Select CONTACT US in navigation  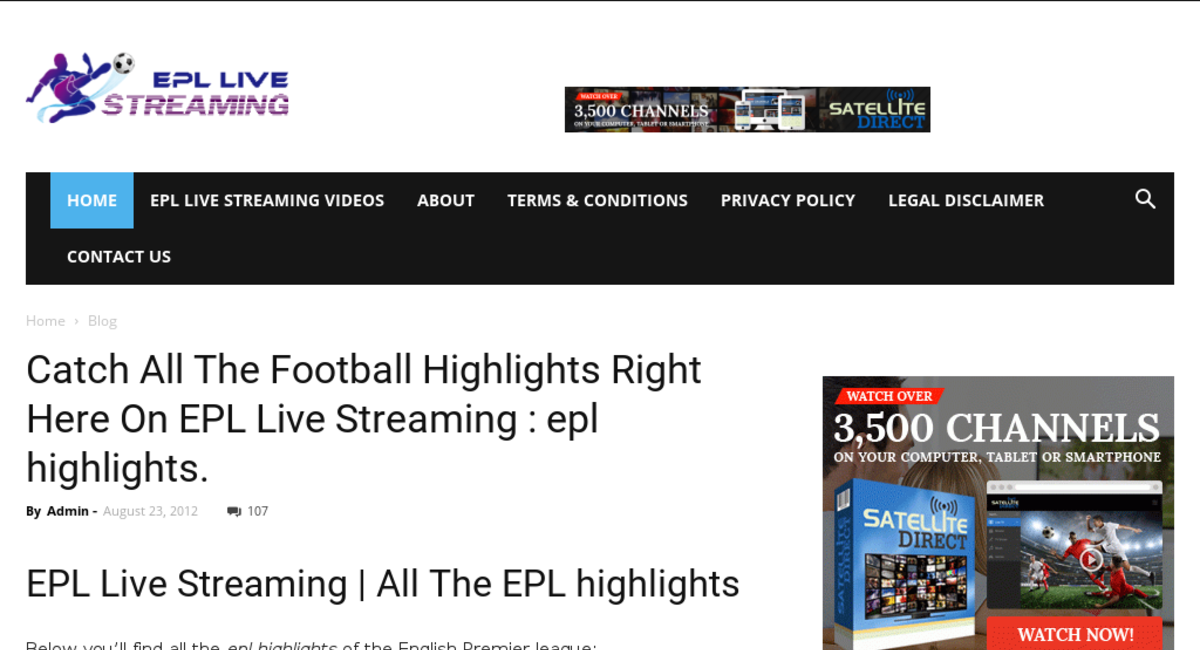coord(119,256)
